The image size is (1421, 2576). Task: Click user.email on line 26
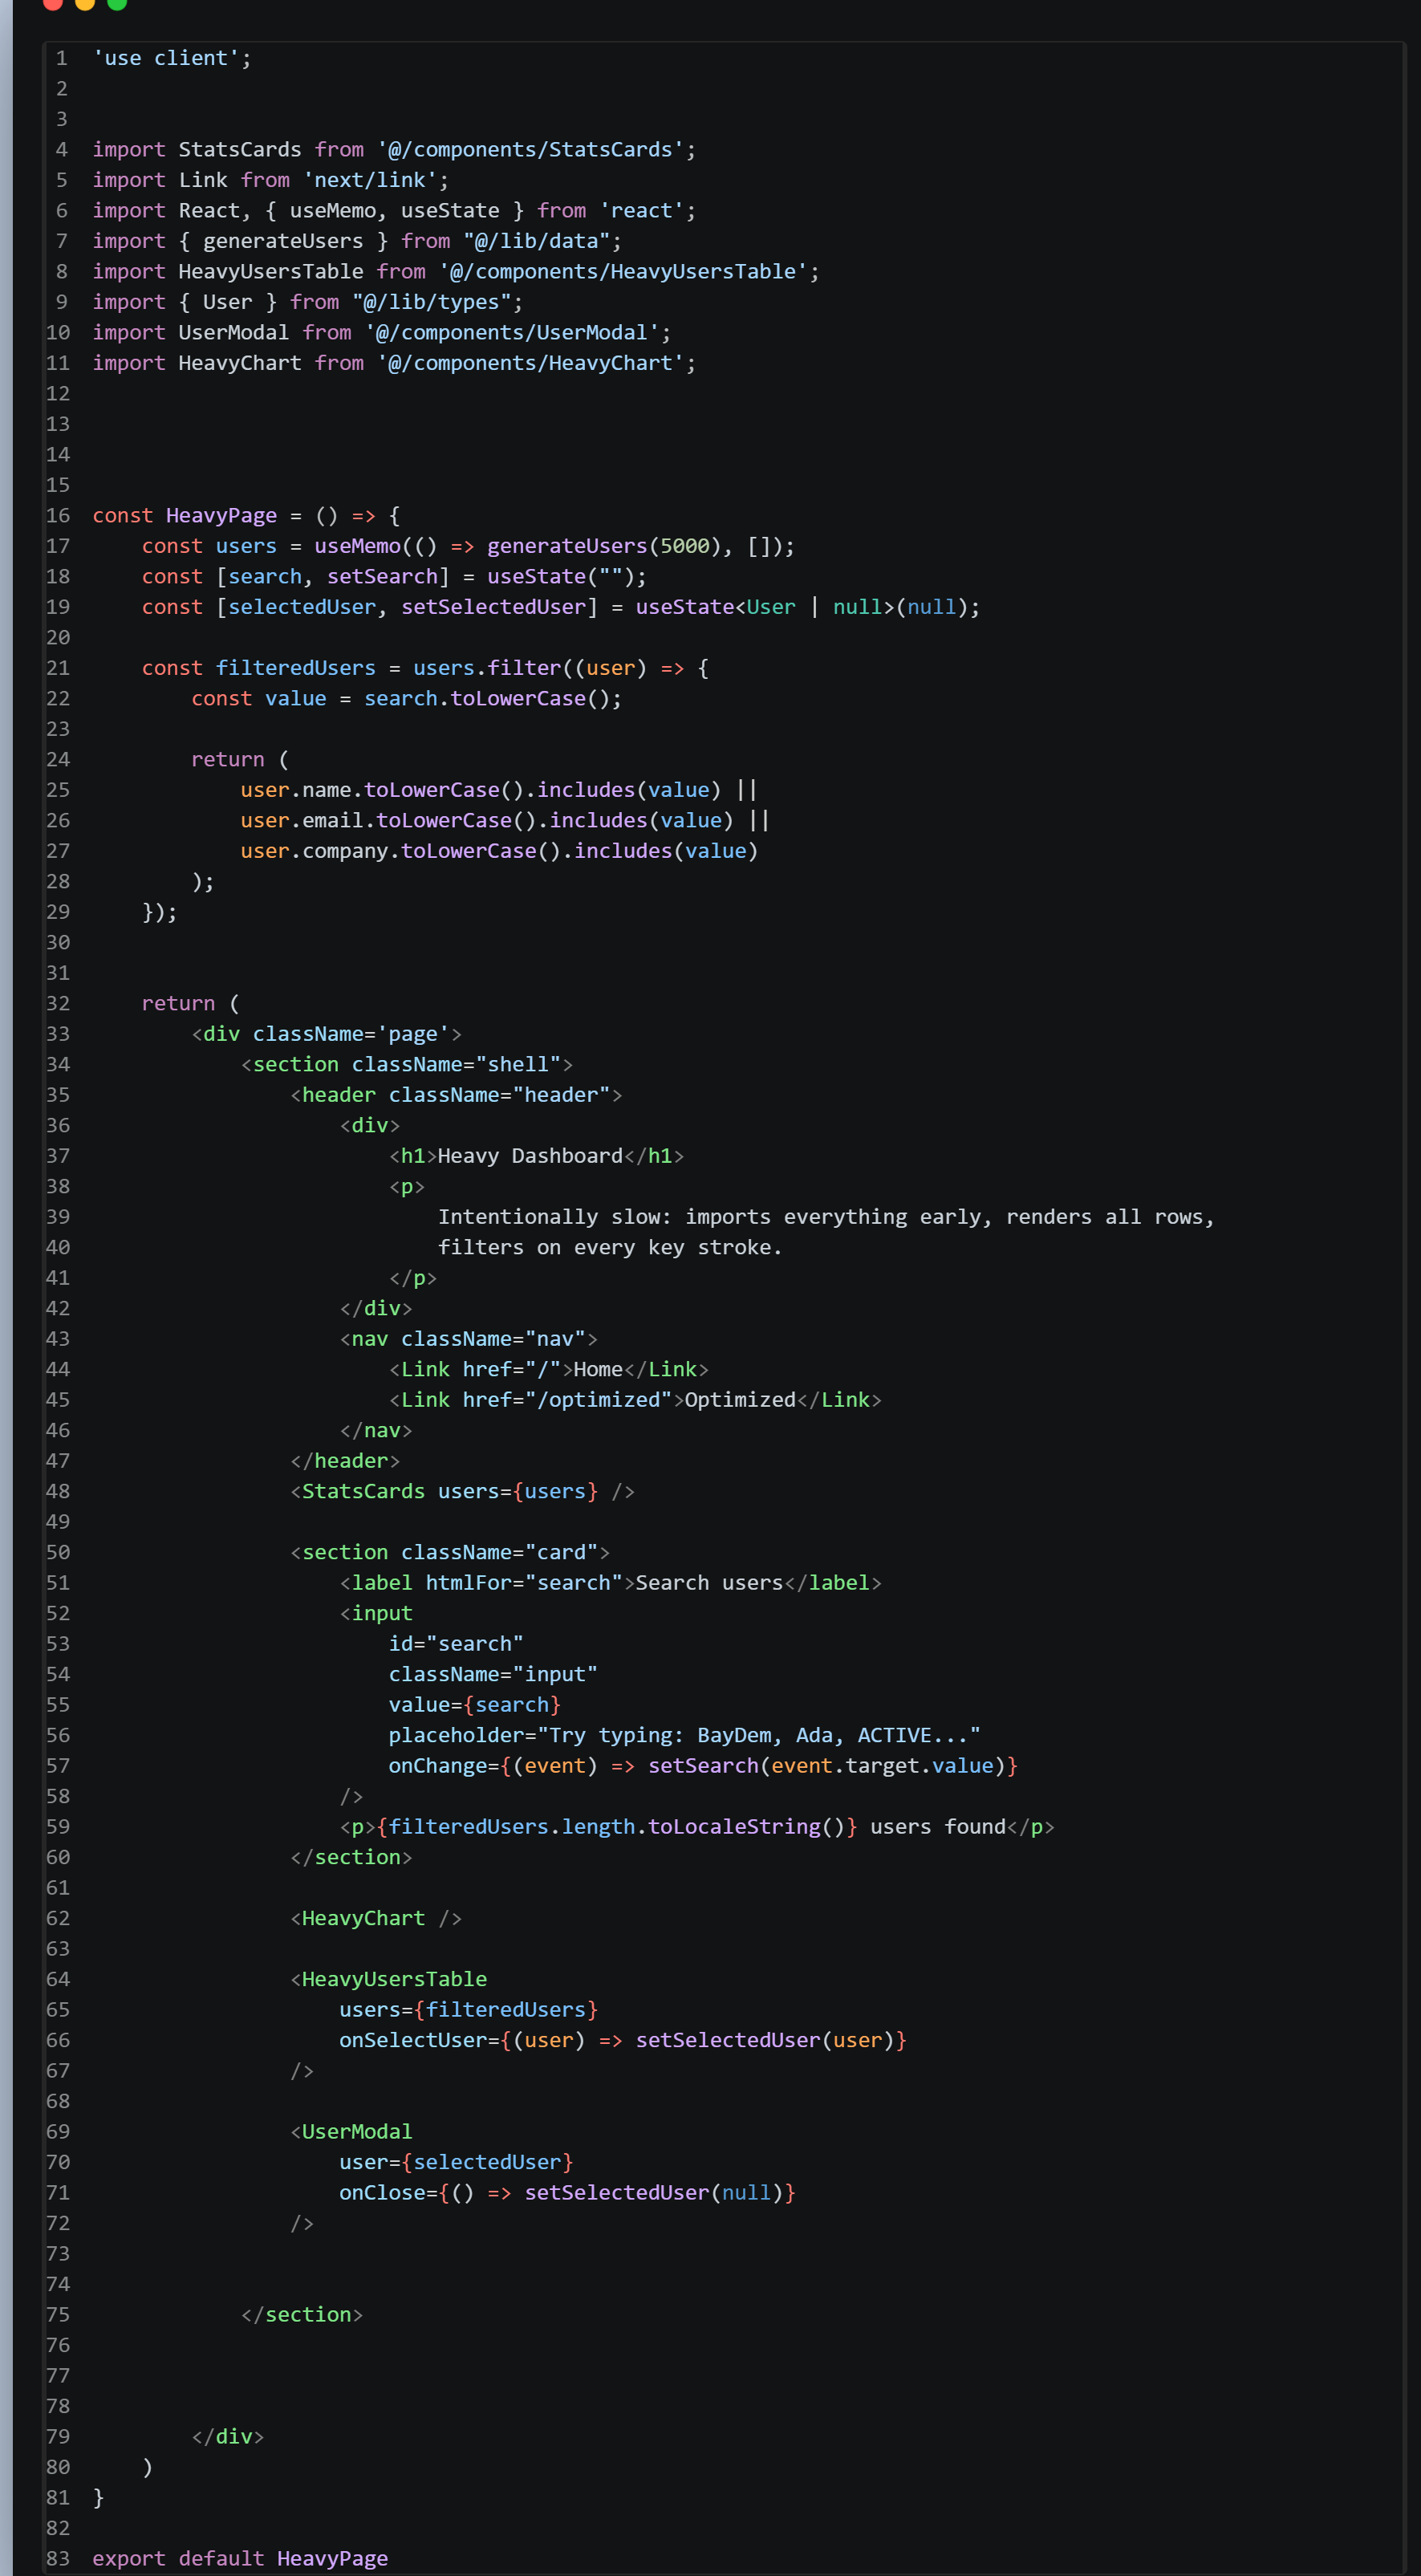coord(302,821)
